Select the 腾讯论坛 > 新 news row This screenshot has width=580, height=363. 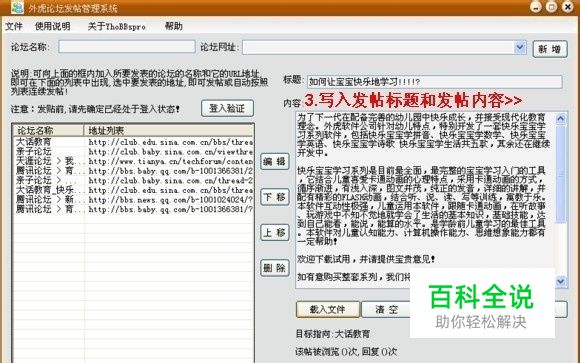[x=134, y=199]
